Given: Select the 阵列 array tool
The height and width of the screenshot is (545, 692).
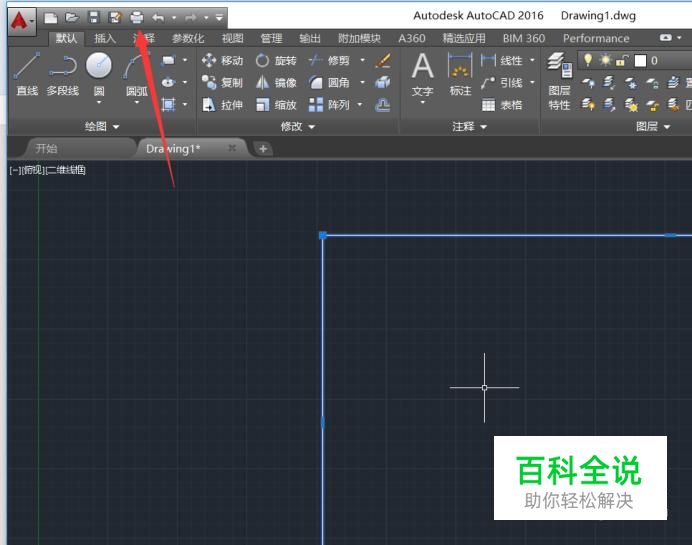Looking at the screenshot, I should click(x=329, y=105).
